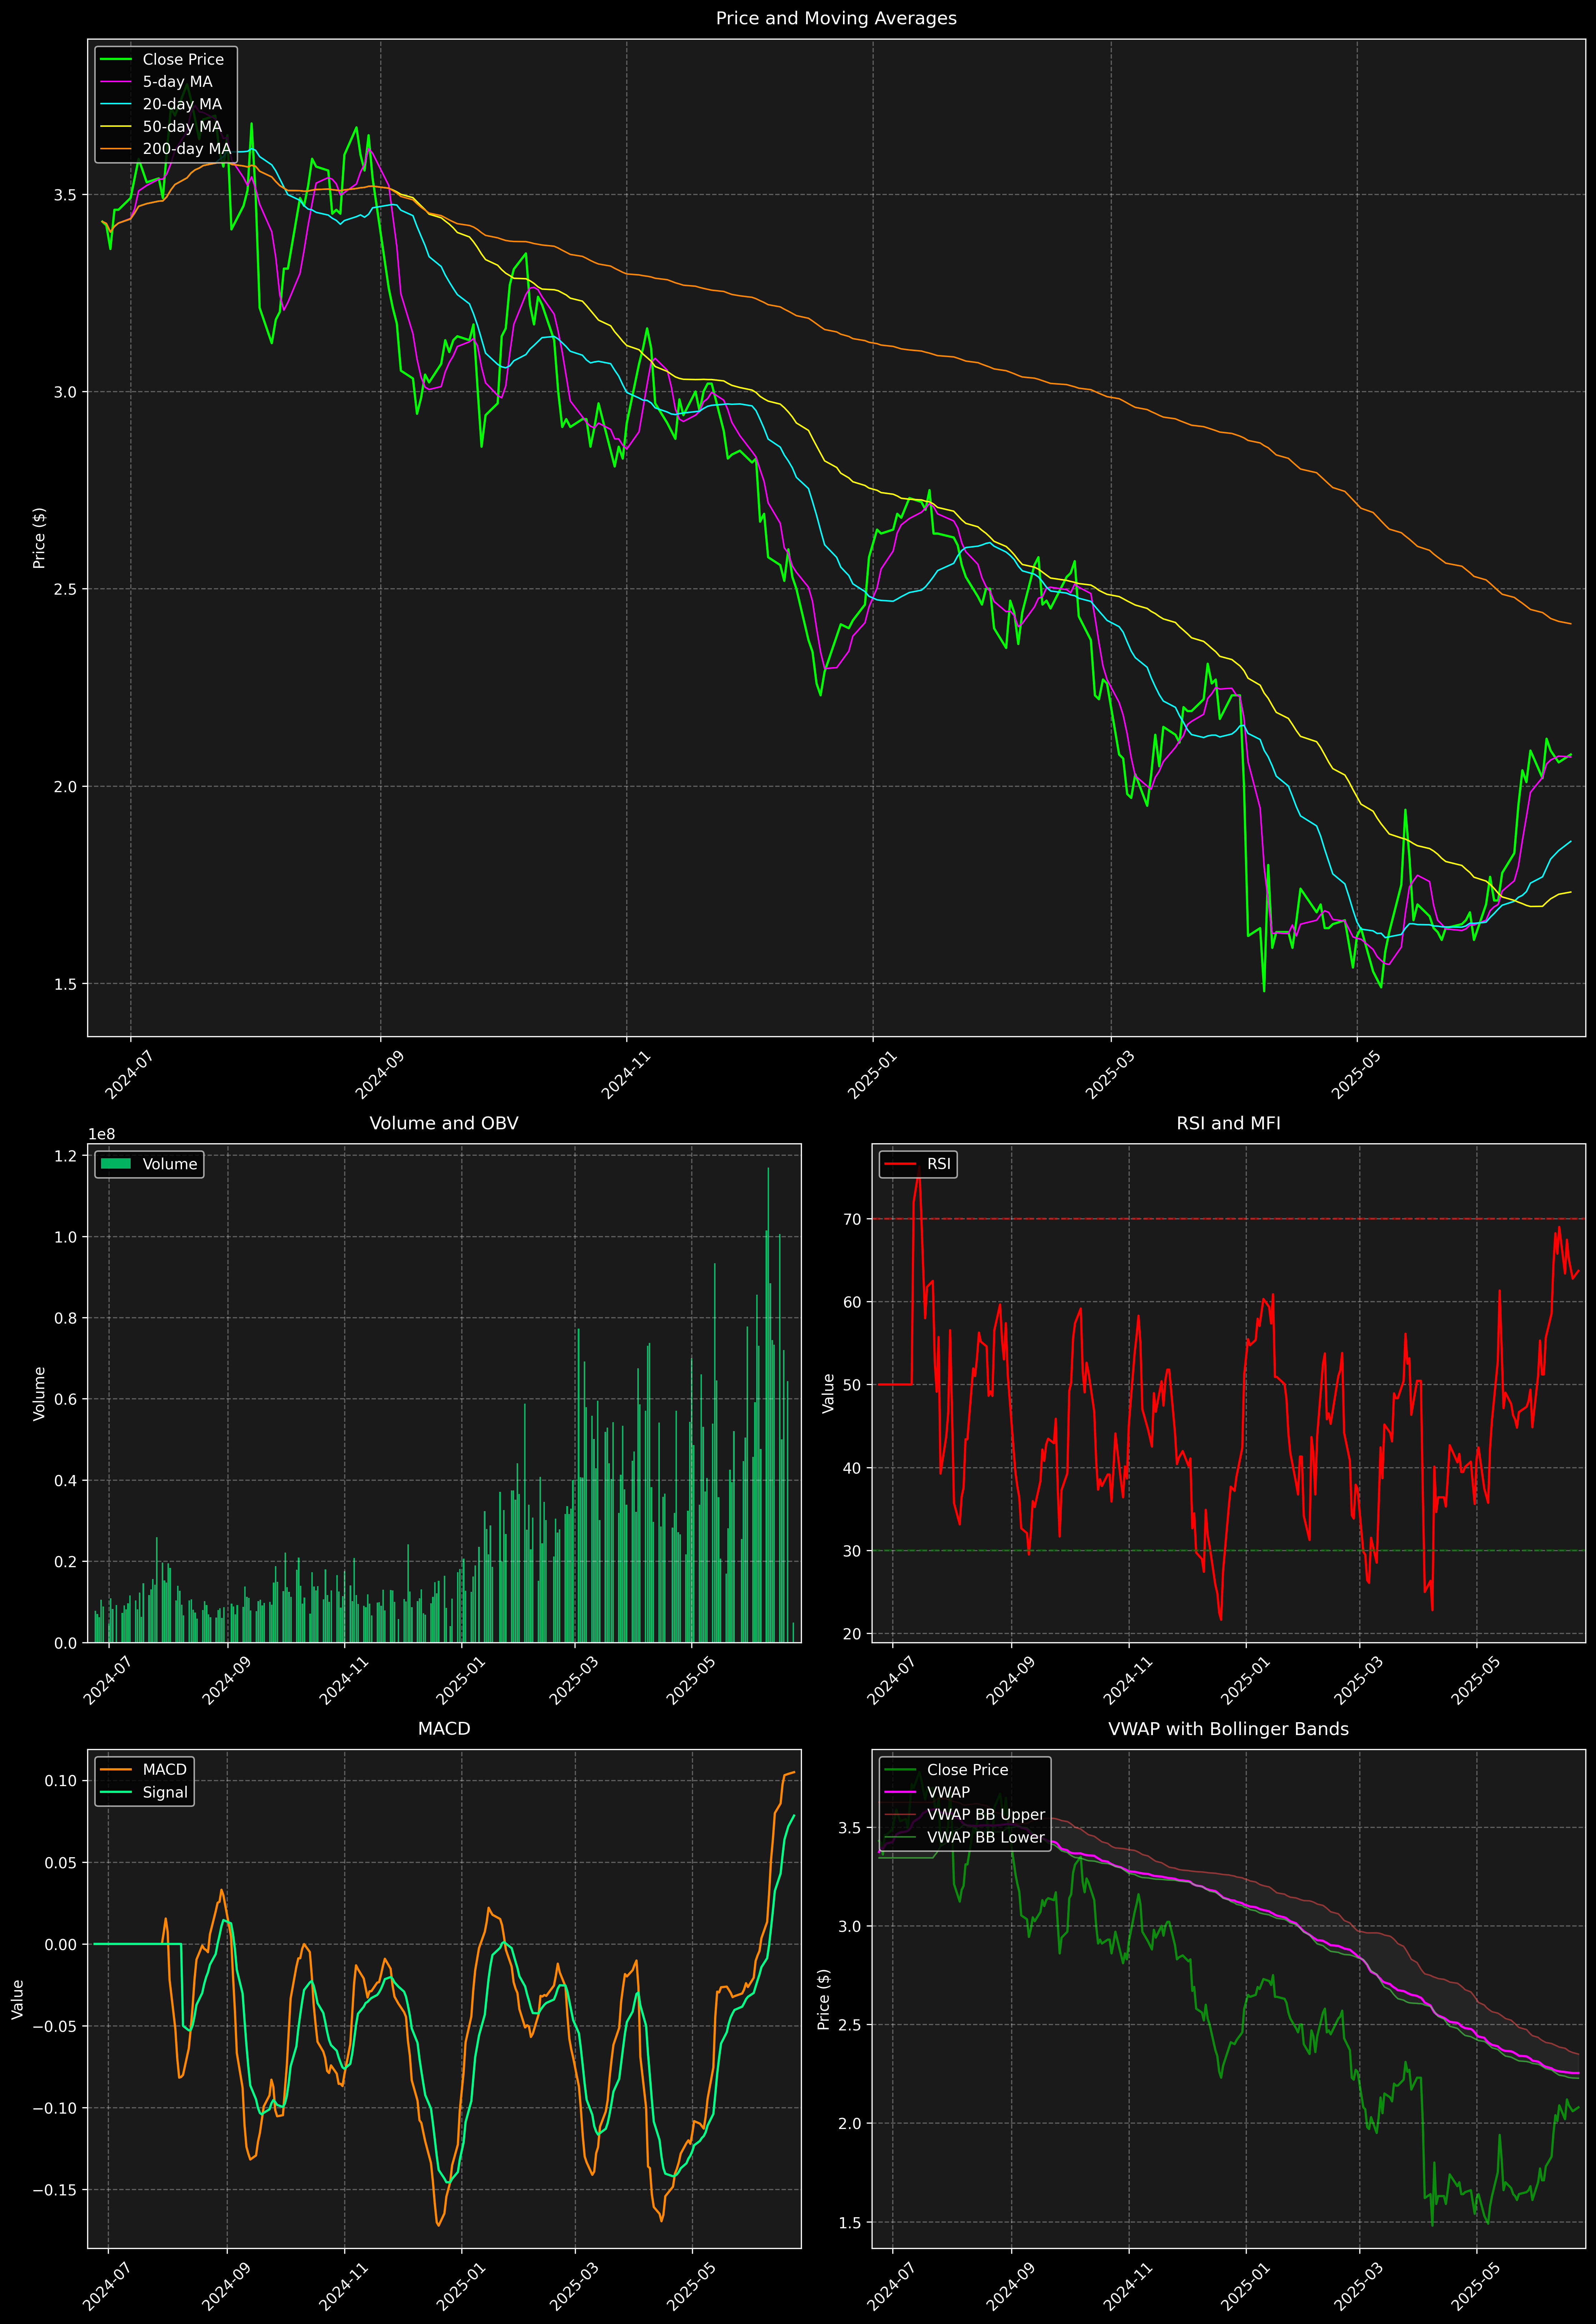Click the −0.15 tick on the MACD axis
1596x2324 pixels.
[54, 2190]
